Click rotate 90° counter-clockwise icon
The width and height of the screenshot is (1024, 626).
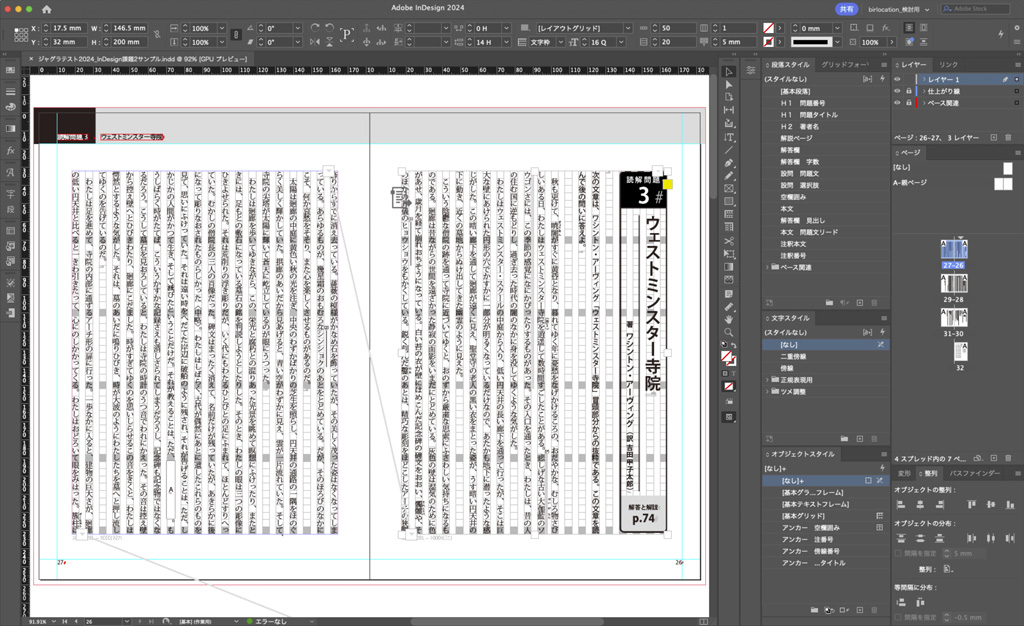point(329,28)
